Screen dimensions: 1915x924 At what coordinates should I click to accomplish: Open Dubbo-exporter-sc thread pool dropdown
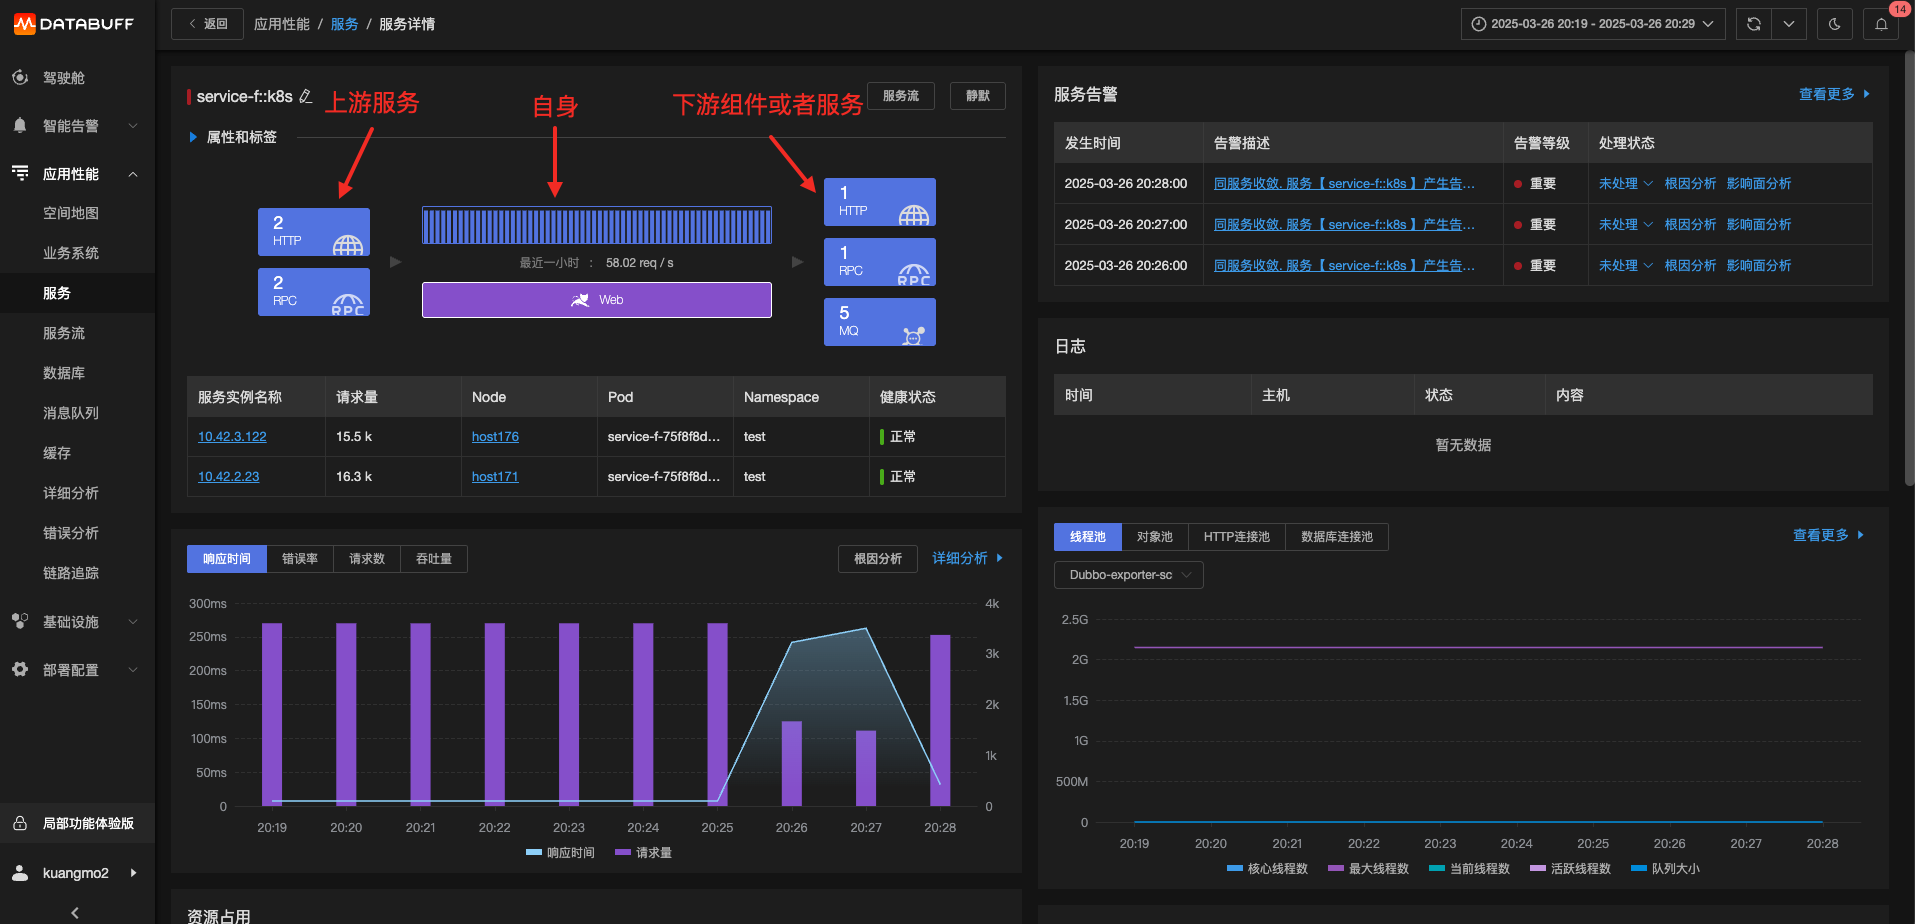pyautogui.click(x=1129, y=575)
